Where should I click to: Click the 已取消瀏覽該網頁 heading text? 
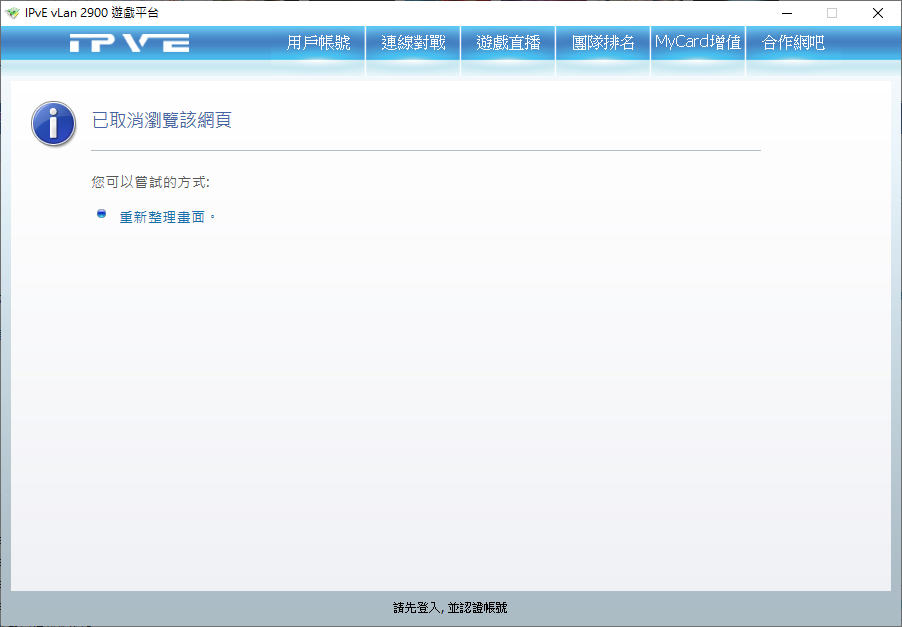click(x=162, y=120)
